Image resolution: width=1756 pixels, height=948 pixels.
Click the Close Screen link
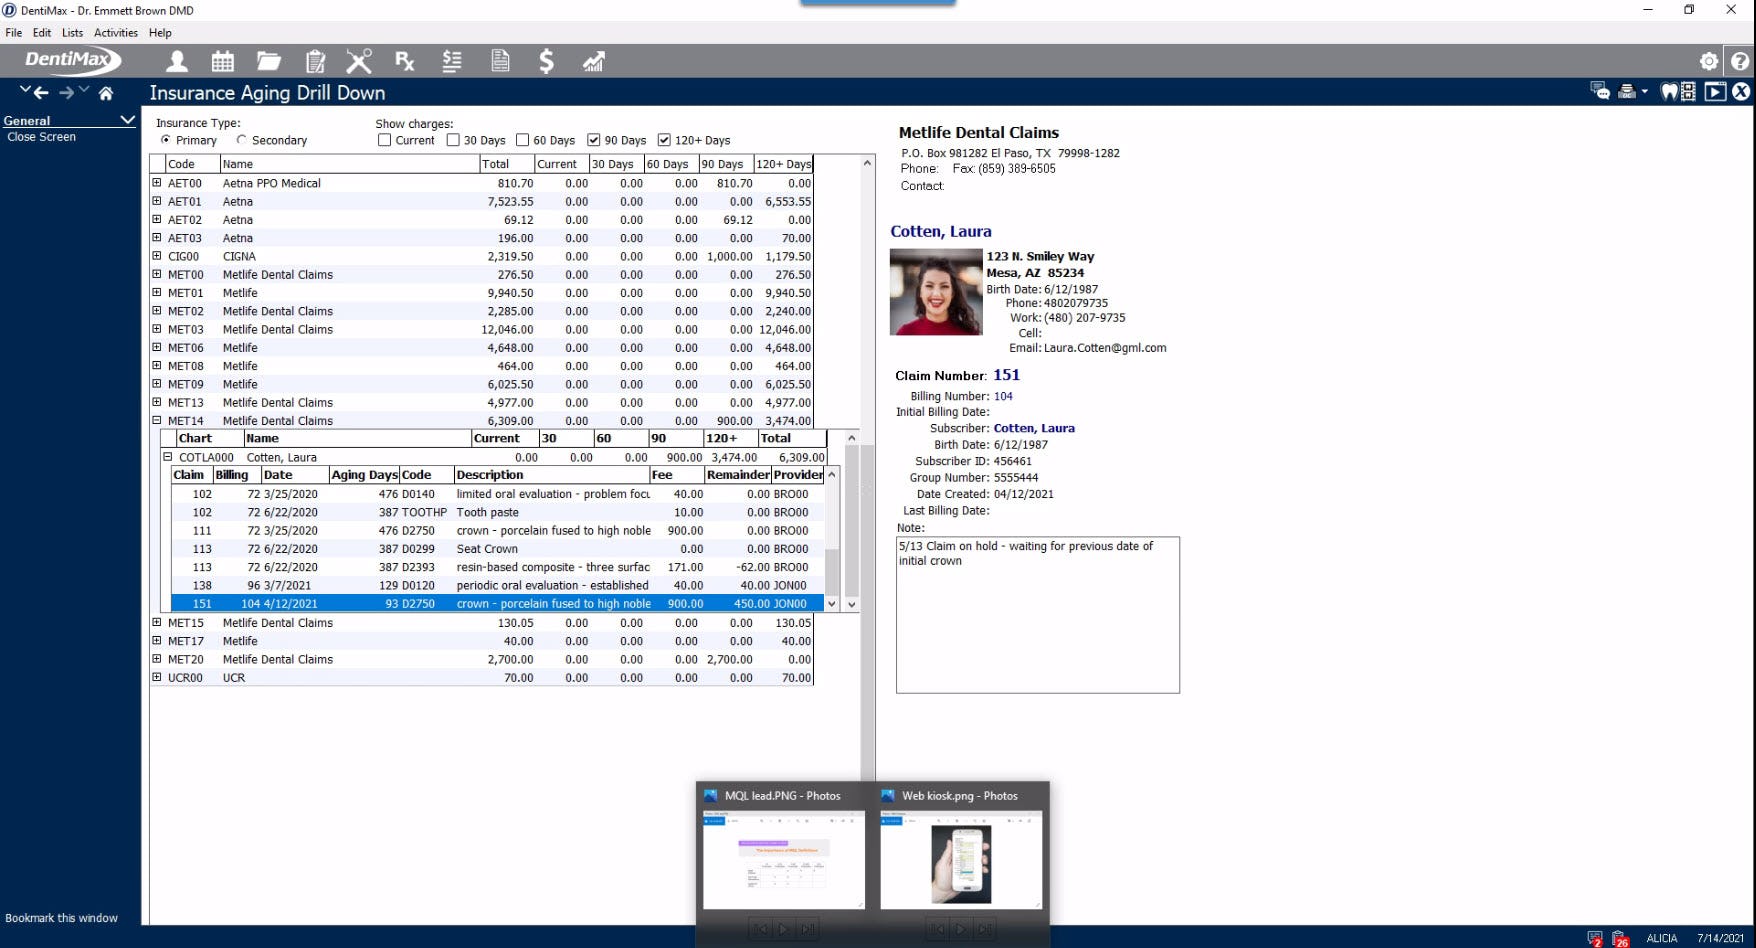click(x=41, y=136)
